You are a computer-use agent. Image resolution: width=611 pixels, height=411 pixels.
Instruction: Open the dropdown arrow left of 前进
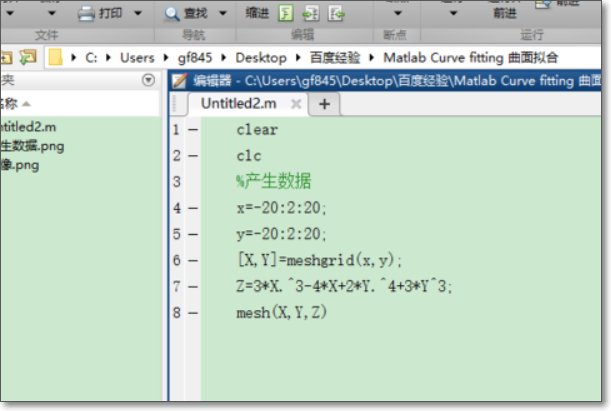[x=453, y=13]
